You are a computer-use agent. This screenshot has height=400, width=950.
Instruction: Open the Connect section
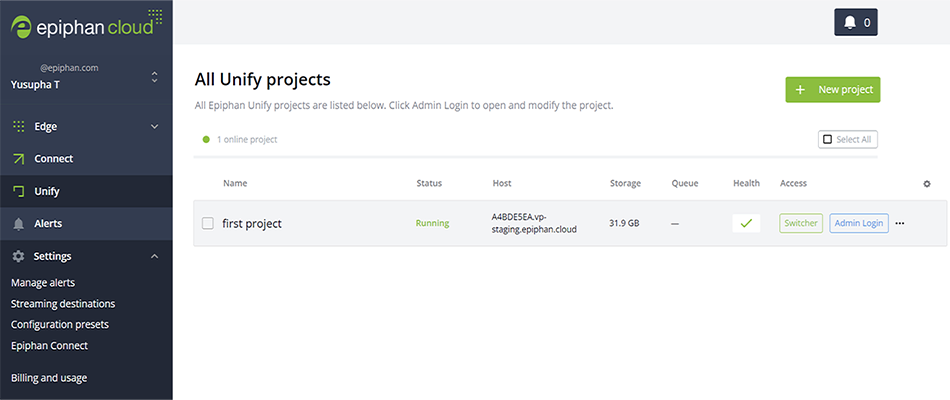tap(86, 159)
